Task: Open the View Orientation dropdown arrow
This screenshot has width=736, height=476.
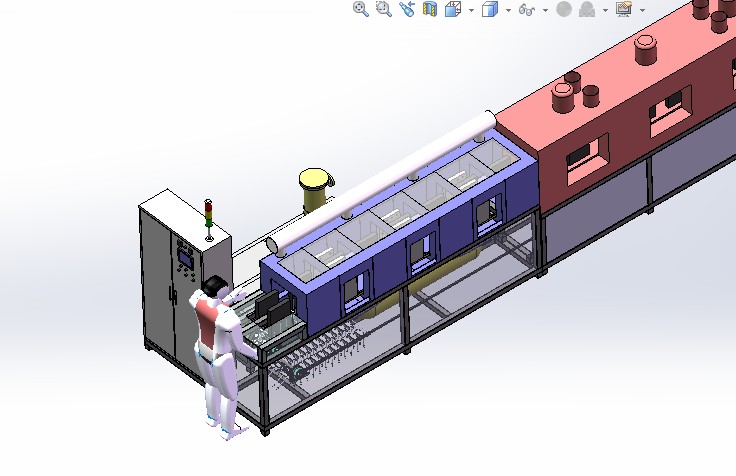Action: [x=471, y=10]
